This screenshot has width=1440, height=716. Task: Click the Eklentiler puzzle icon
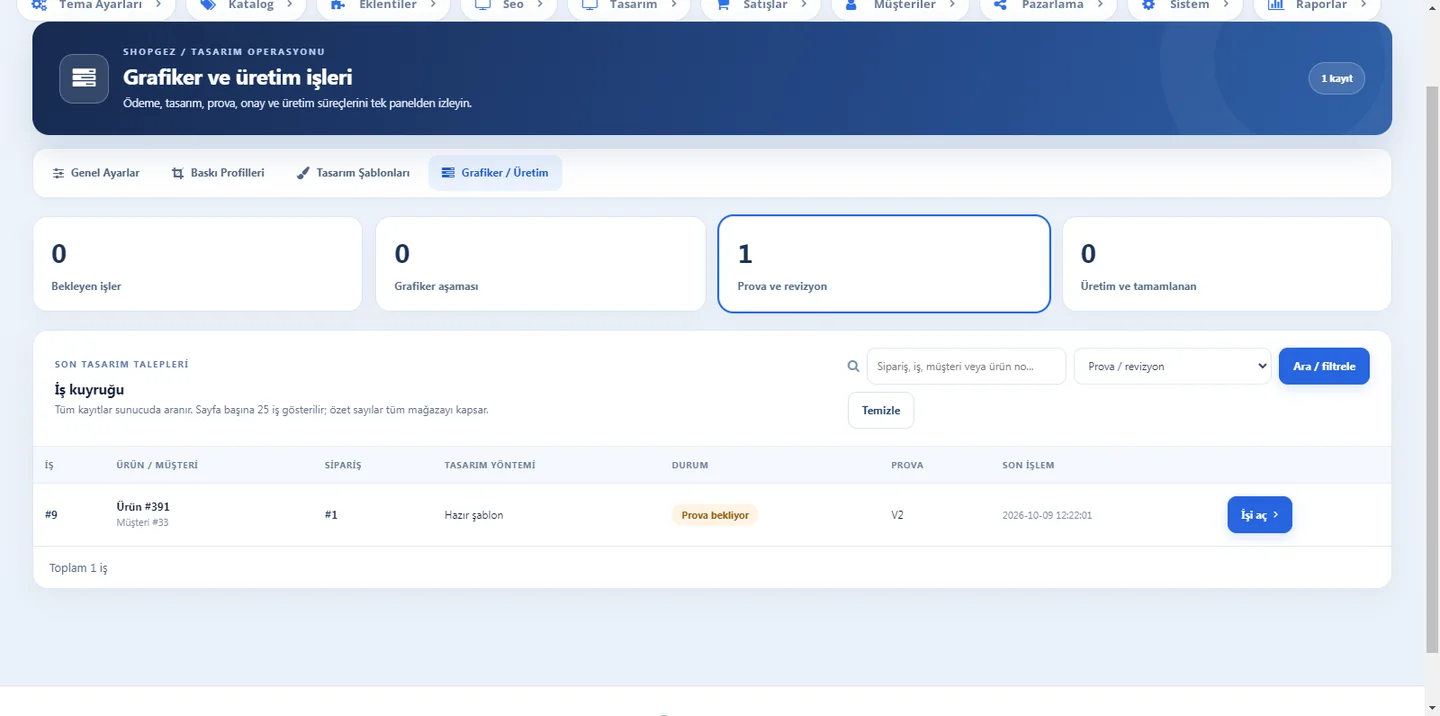(x=339, y=5)
